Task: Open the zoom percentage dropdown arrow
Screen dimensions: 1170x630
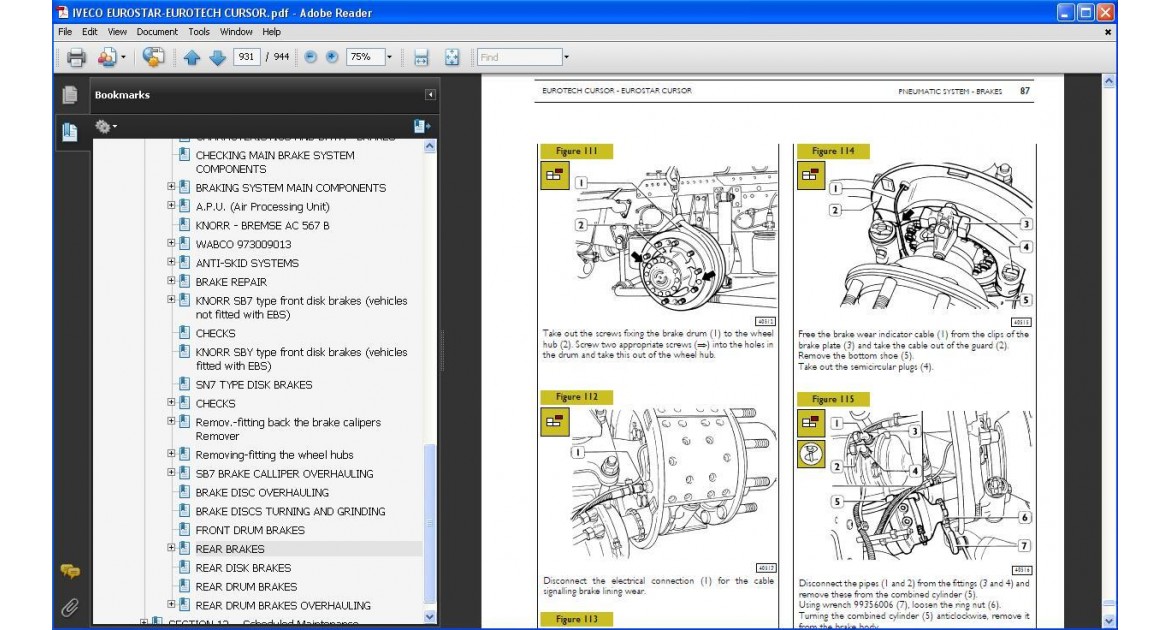Action: point(389,57)
